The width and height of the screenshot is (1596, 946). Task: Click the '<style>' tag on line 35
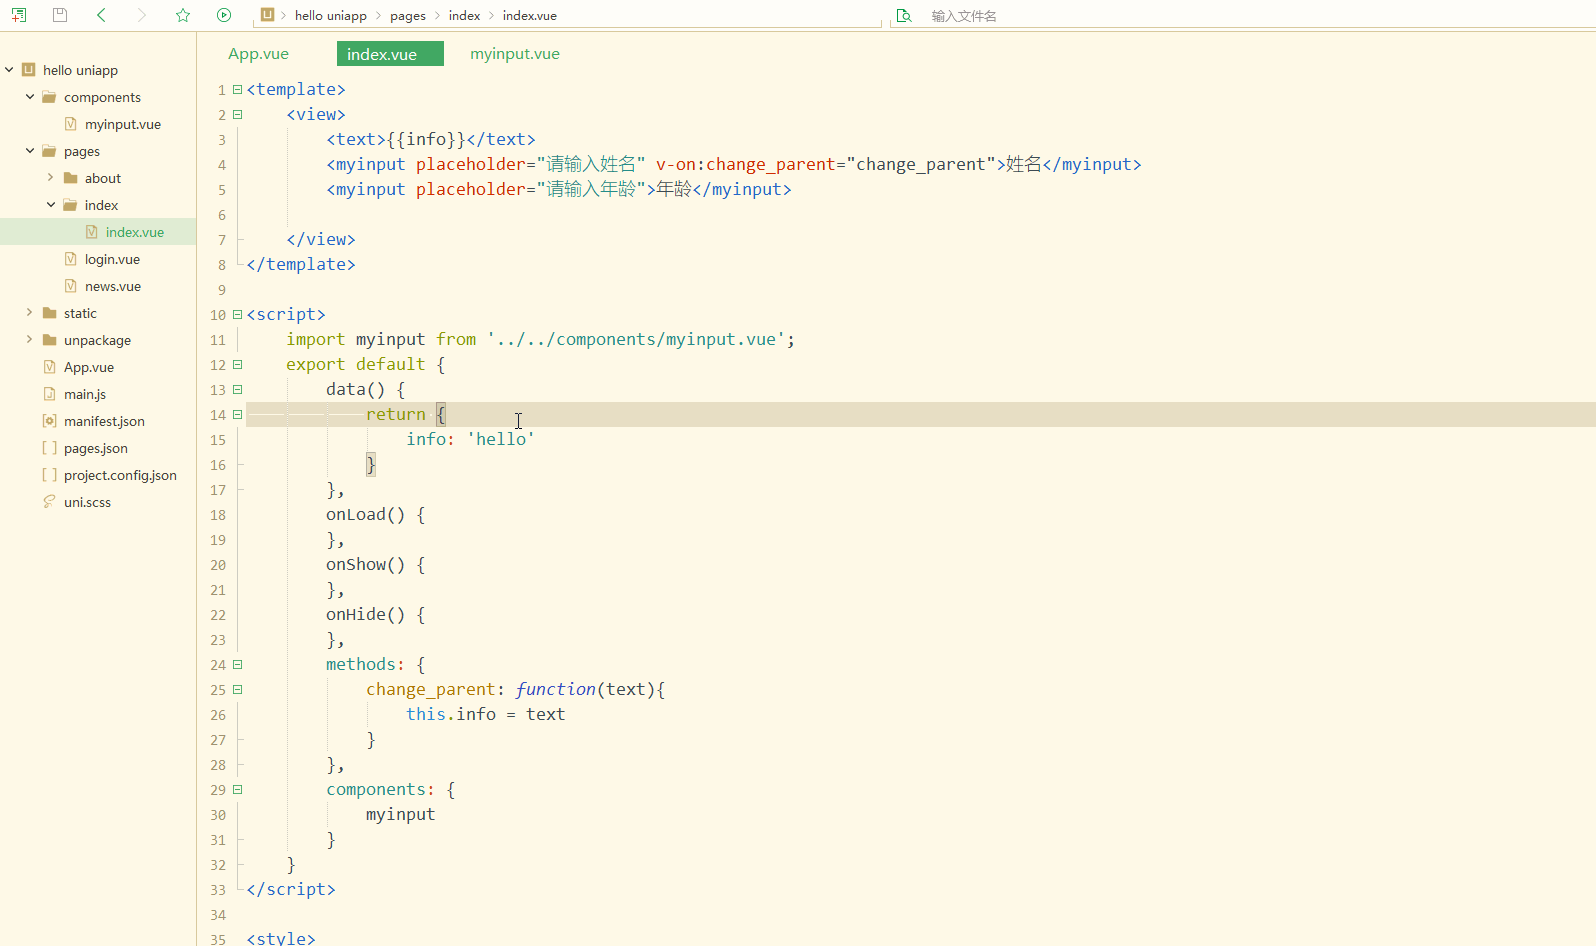click(x=281, y=938)
